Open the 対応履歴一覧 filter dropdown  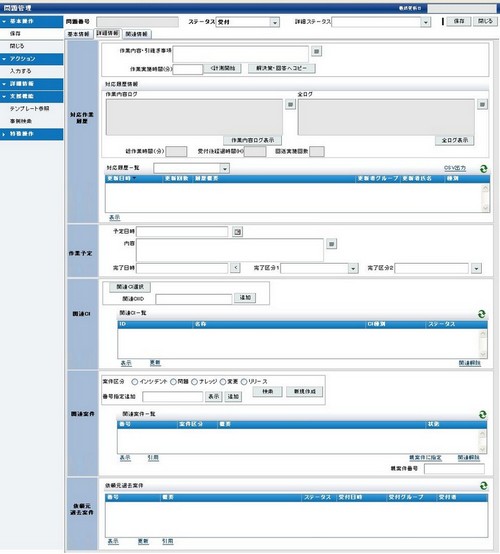tap(225, 169)
